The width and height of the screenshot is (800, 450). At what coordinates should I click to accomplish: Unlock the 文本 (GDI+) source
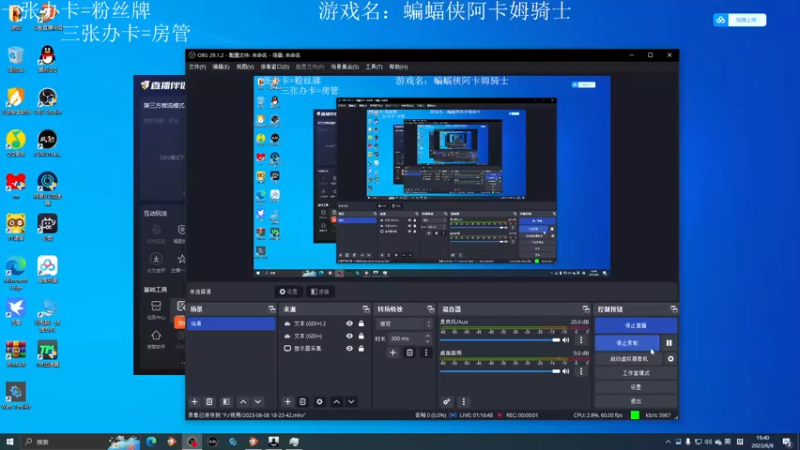coord(361,336)
